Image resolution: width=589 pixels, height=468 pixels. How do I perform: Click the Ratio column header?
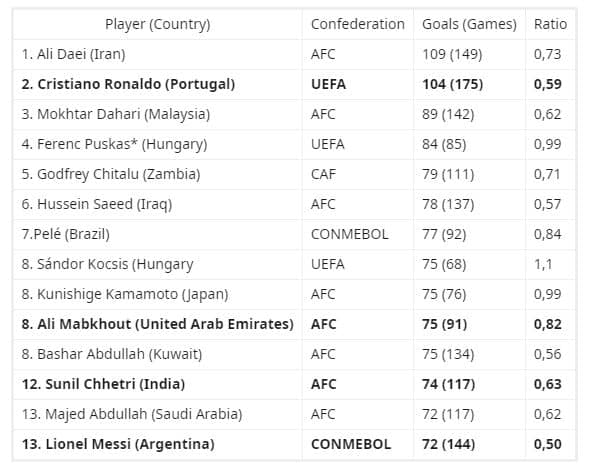click(550, 24)
